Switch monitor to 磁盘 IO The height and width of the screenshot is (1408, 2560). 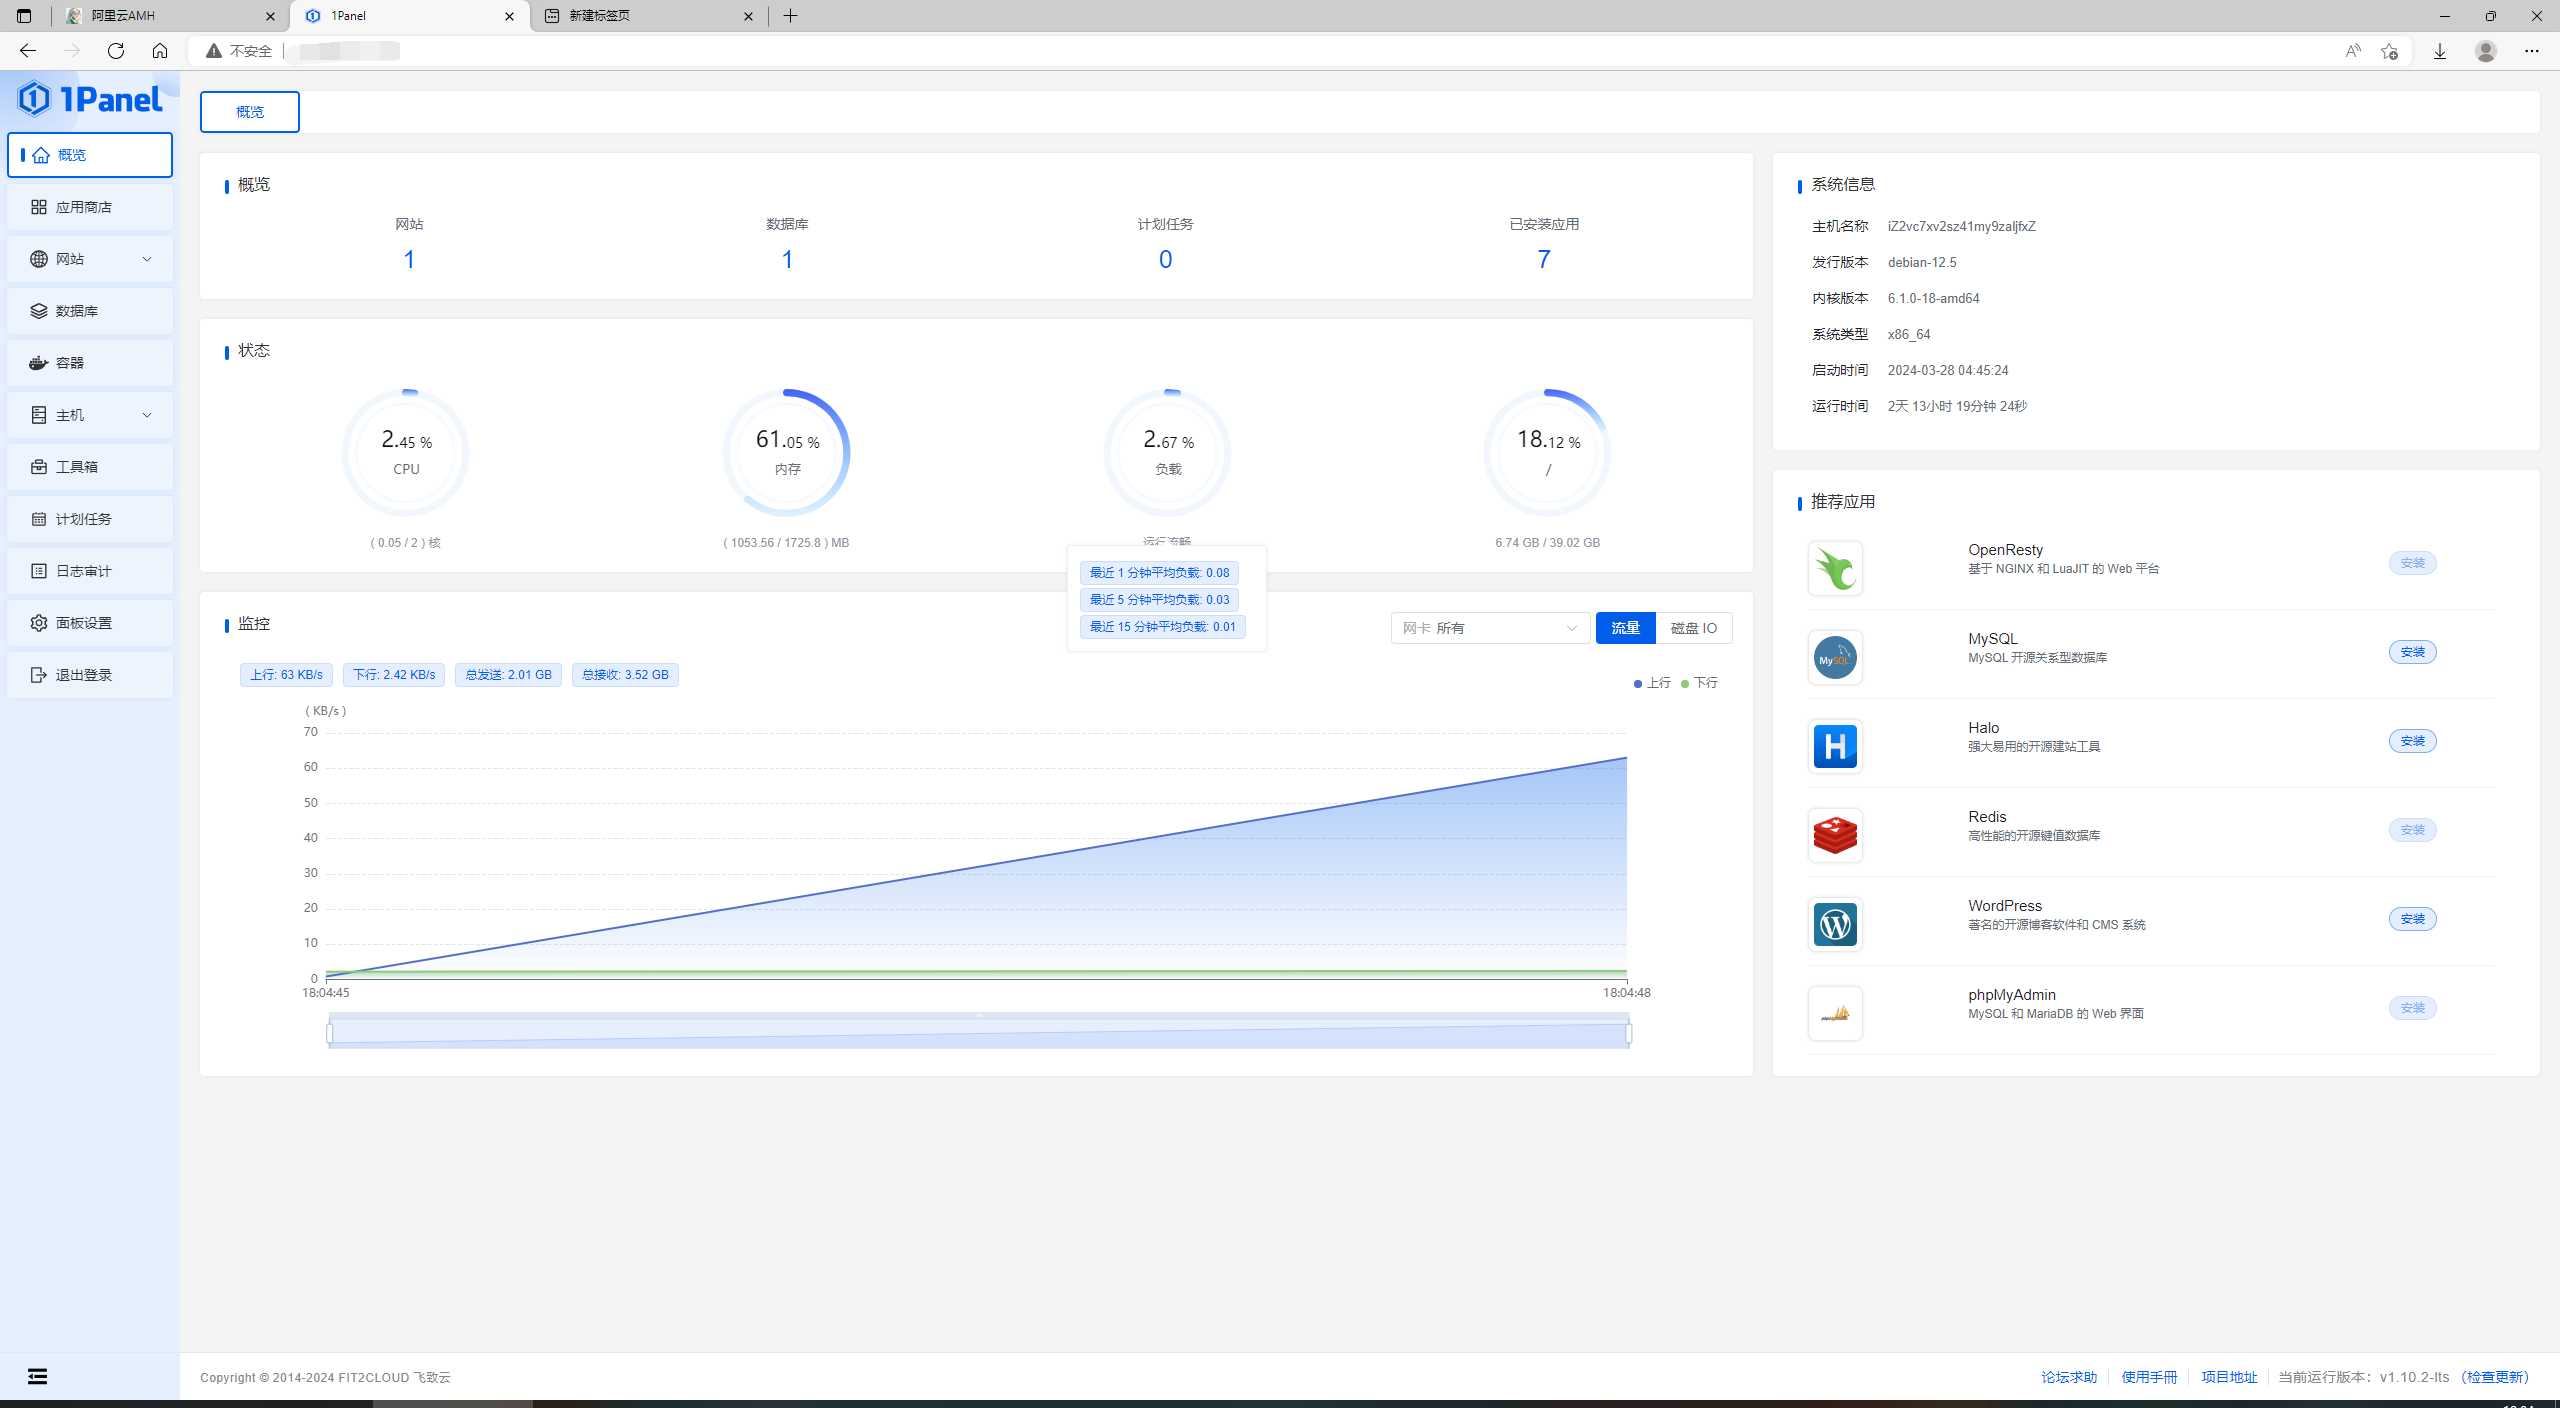[1694, 628]
